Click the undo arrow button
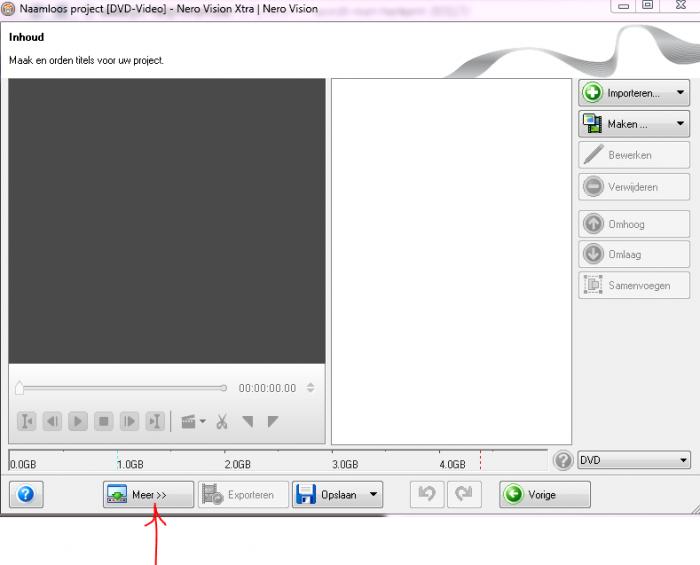The width and height of the screenshot is (700, 565). pos(427,494)
